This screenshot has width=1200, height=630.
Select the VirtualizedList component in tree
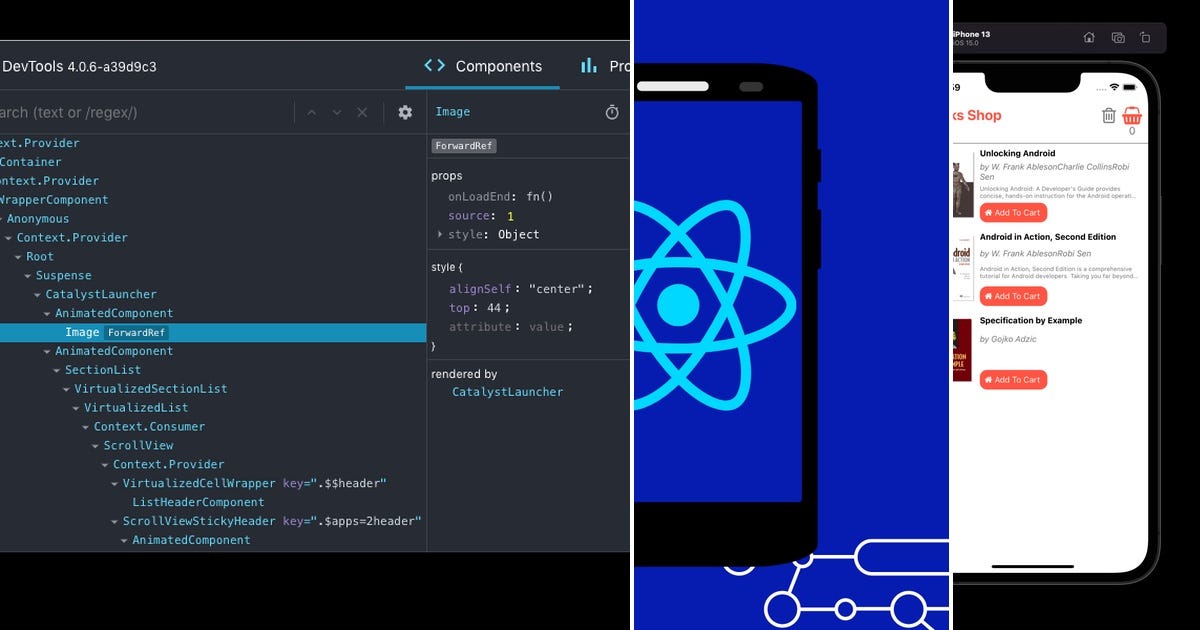(137, 407)
